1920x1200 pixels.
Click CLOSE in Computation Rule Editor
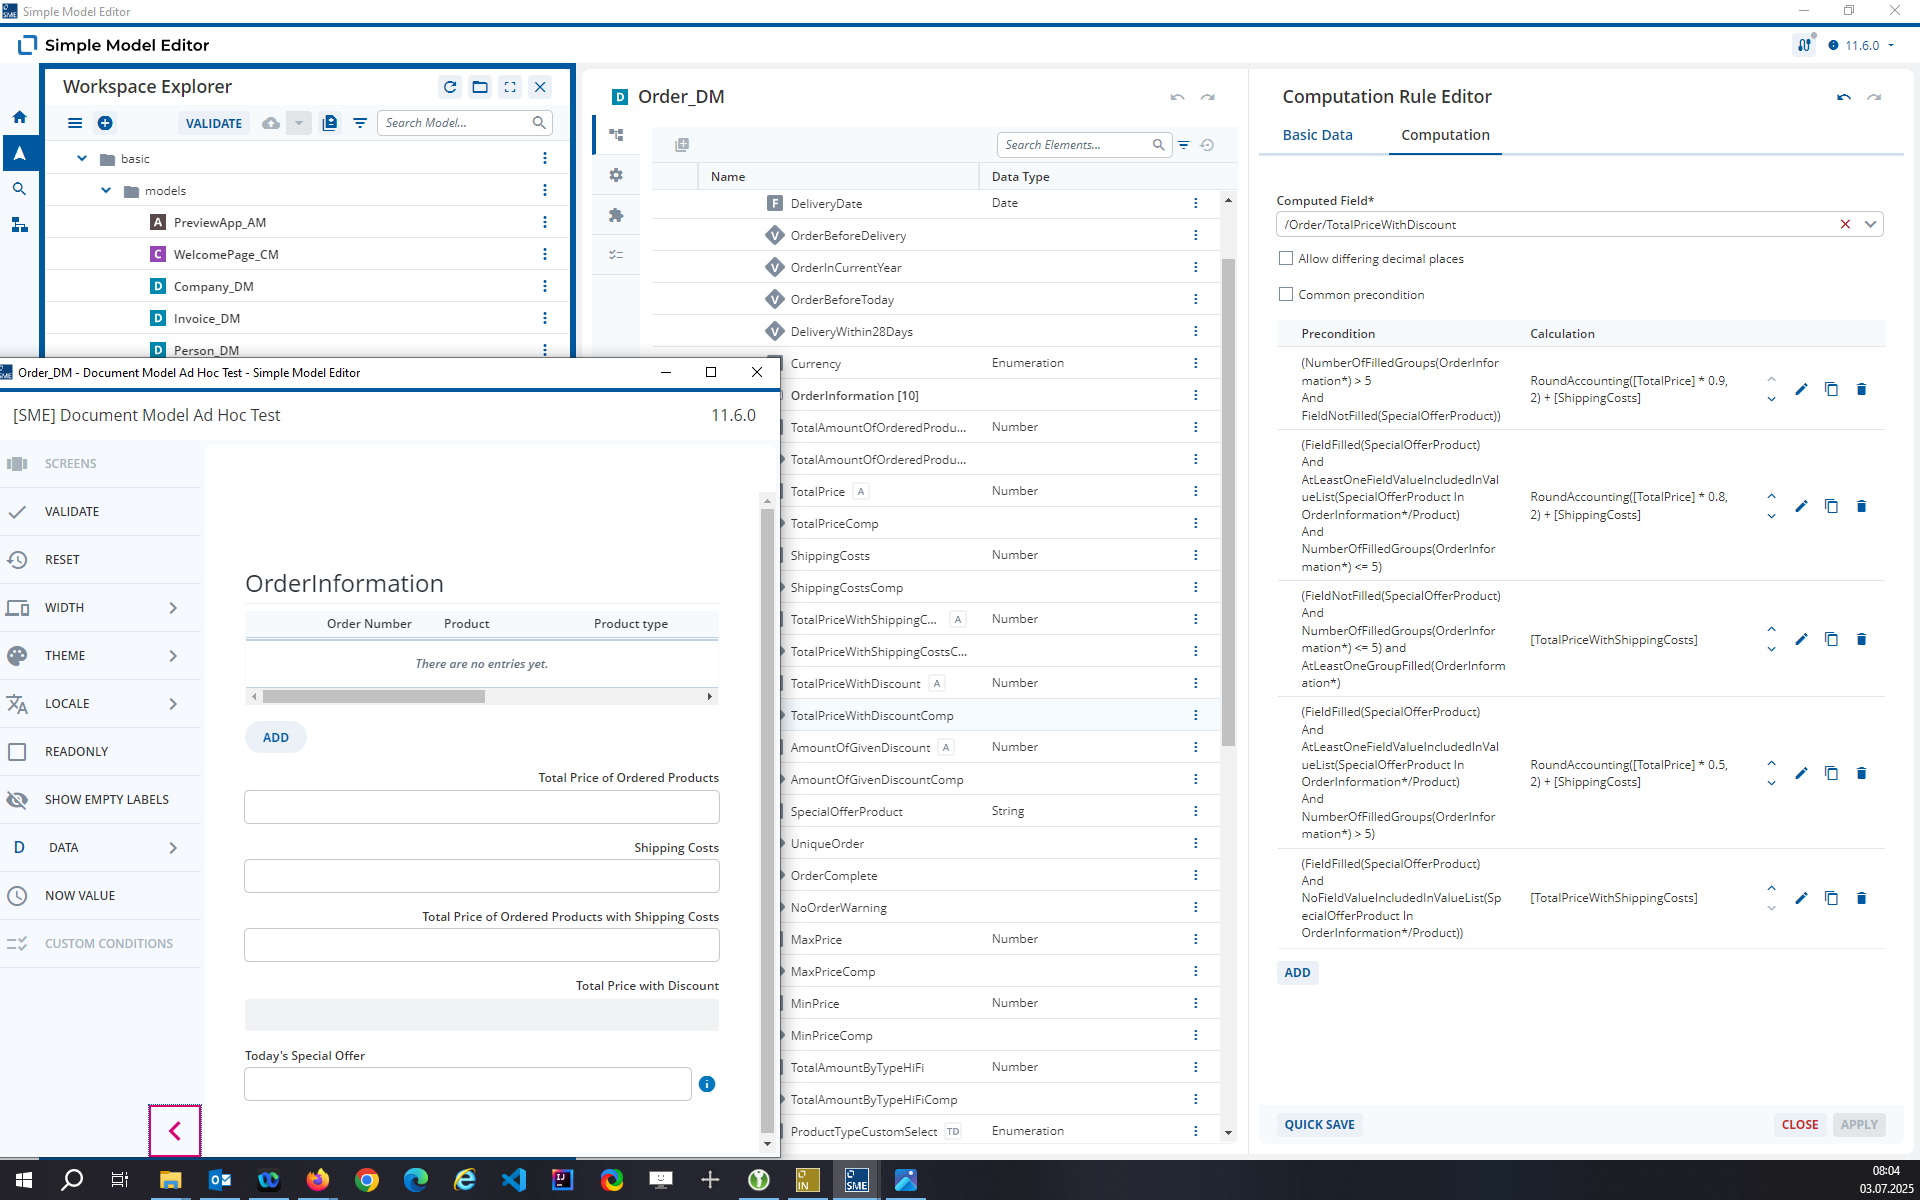click(x=1800, y=1125)
